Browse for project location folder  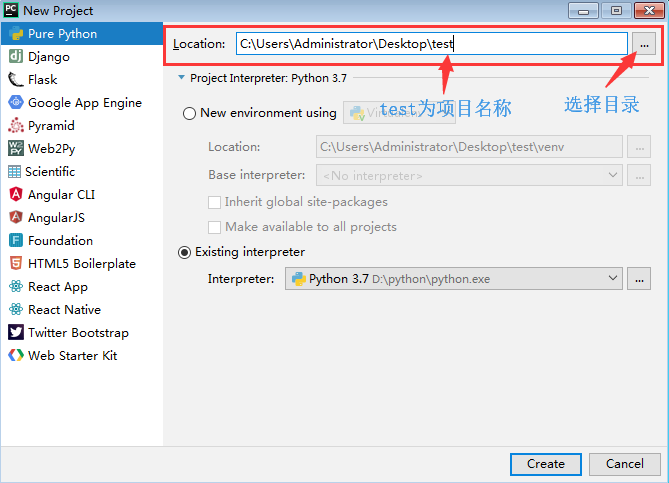[644, 44]
